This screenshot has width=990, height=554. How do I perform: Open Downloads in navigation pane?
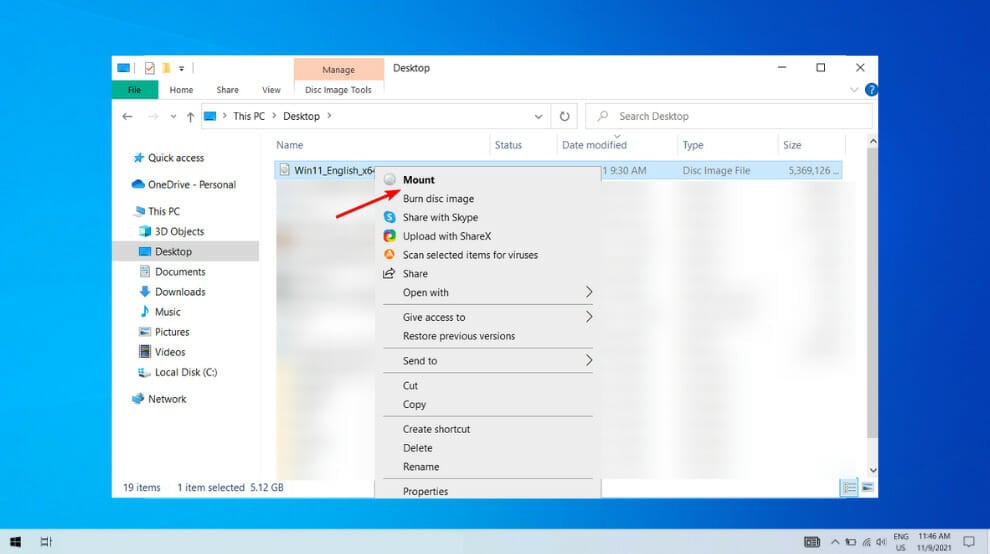(179, 292)
